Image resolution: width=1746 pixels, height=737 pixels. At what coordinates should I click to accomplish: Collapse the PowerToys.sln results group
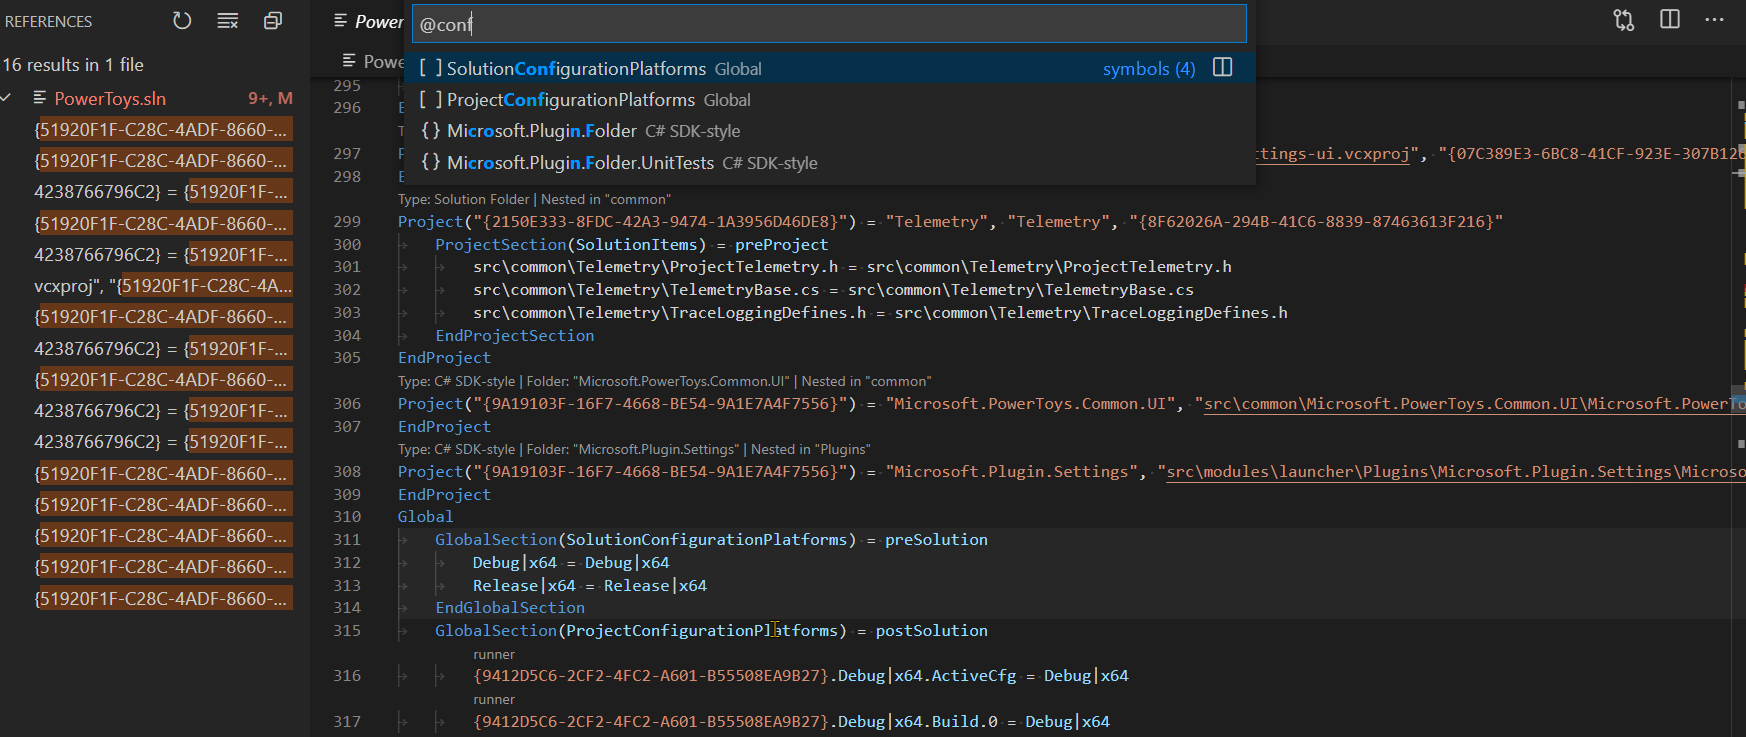pyautogui.click(x=8, y=98)
